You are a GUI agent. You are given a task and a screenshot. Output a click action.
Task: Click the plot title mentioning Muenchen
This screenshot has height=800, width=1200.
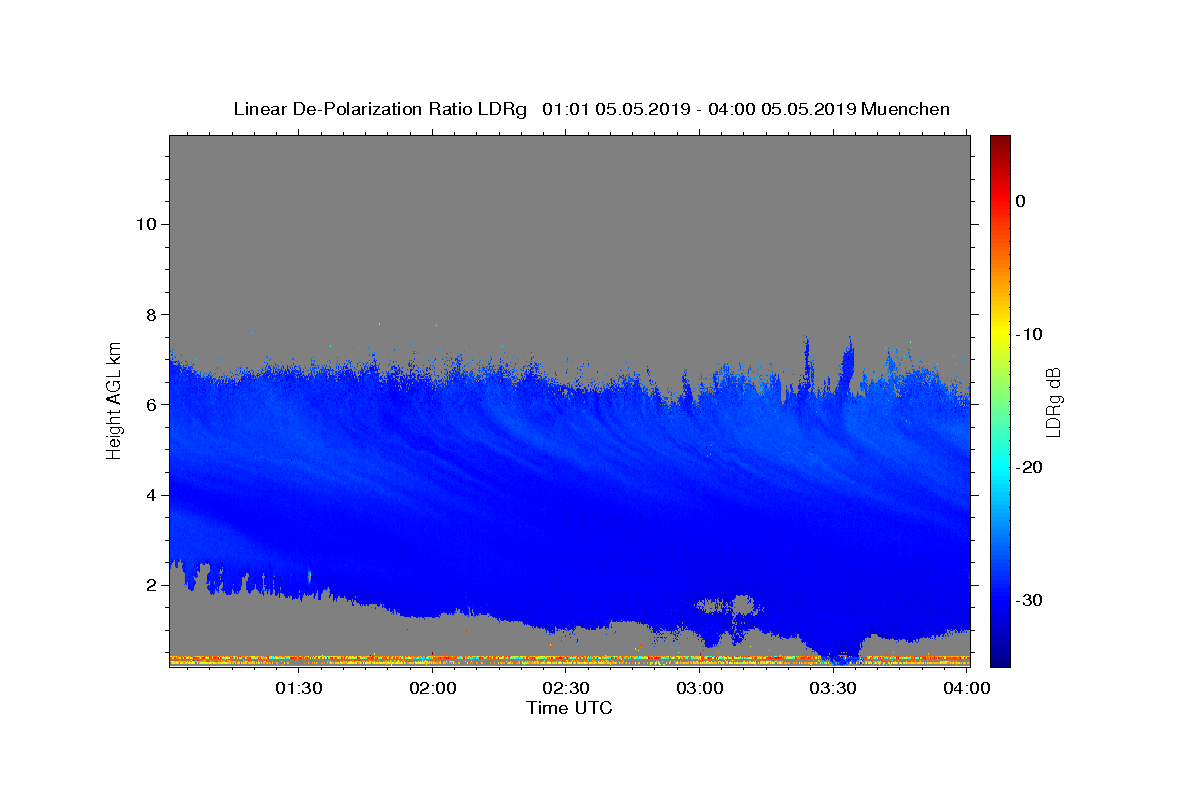591,109
